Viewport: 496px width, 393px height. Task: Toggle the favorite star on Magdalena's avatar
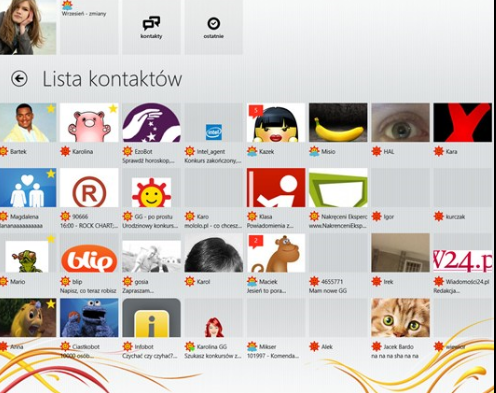coord(51,173)
